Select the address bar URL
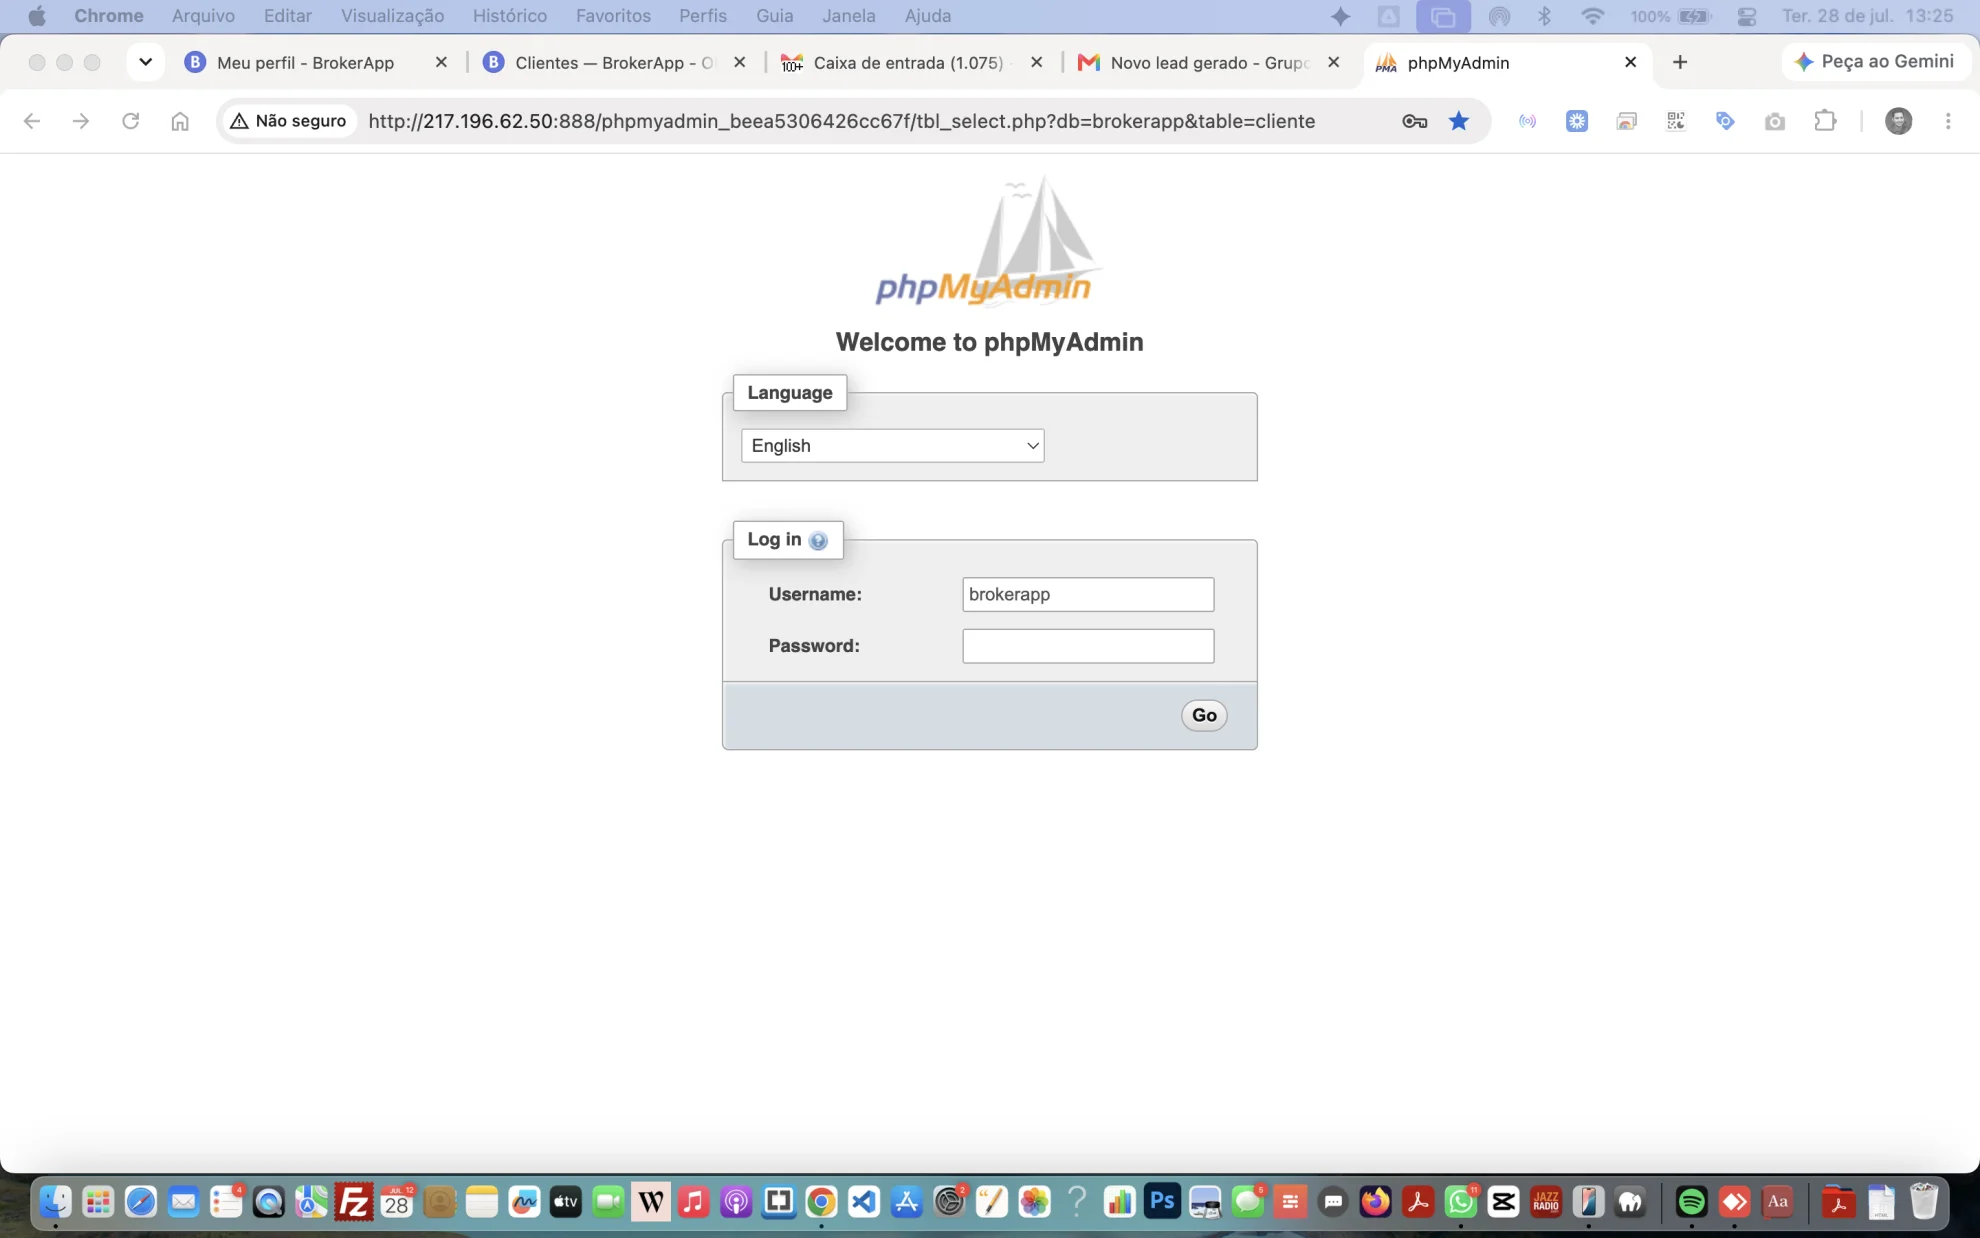1980x1238 pixels. 841,121
